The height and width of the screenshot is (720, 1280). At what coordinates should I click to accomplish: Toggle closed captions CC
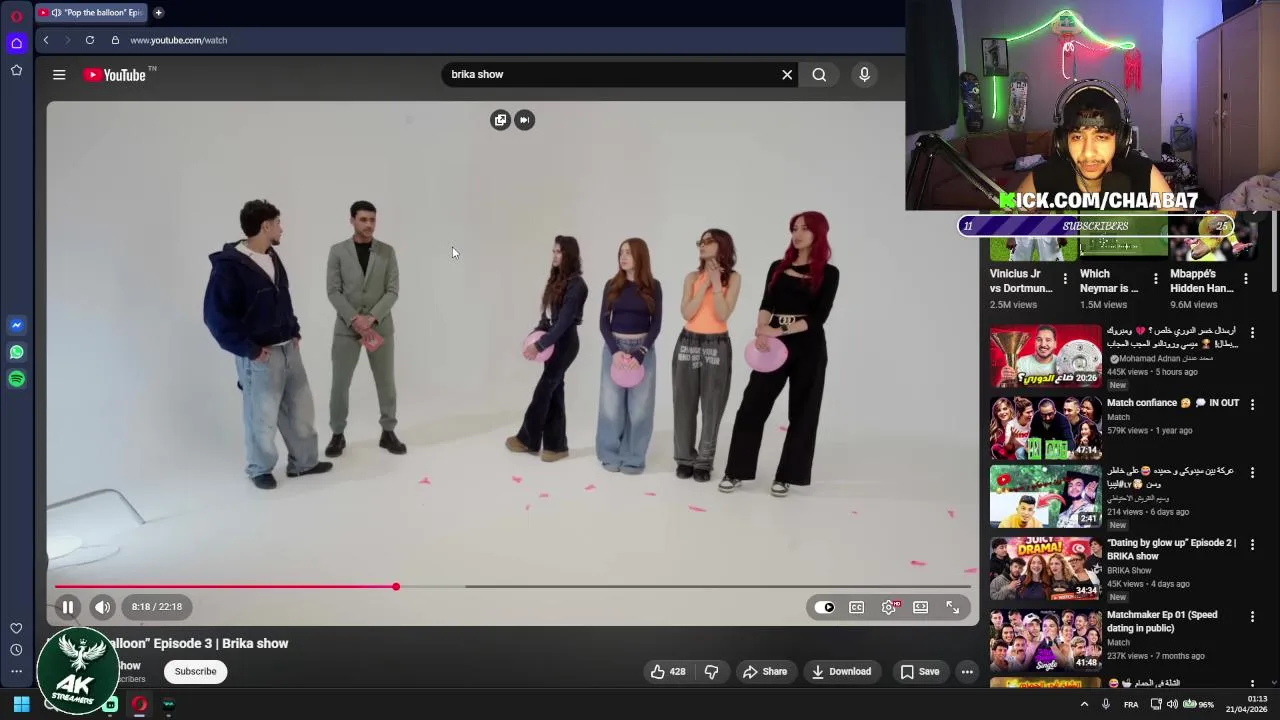pyautogui.click(x=857, y=607)
